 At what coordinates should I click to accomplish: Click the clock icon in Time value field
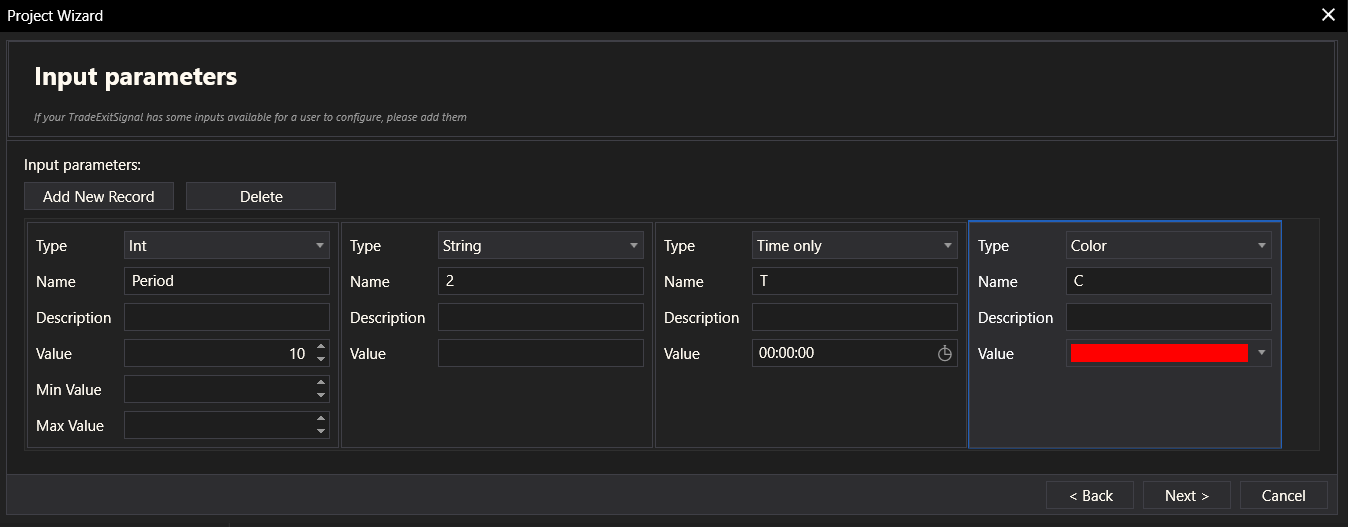click(944, 353)
